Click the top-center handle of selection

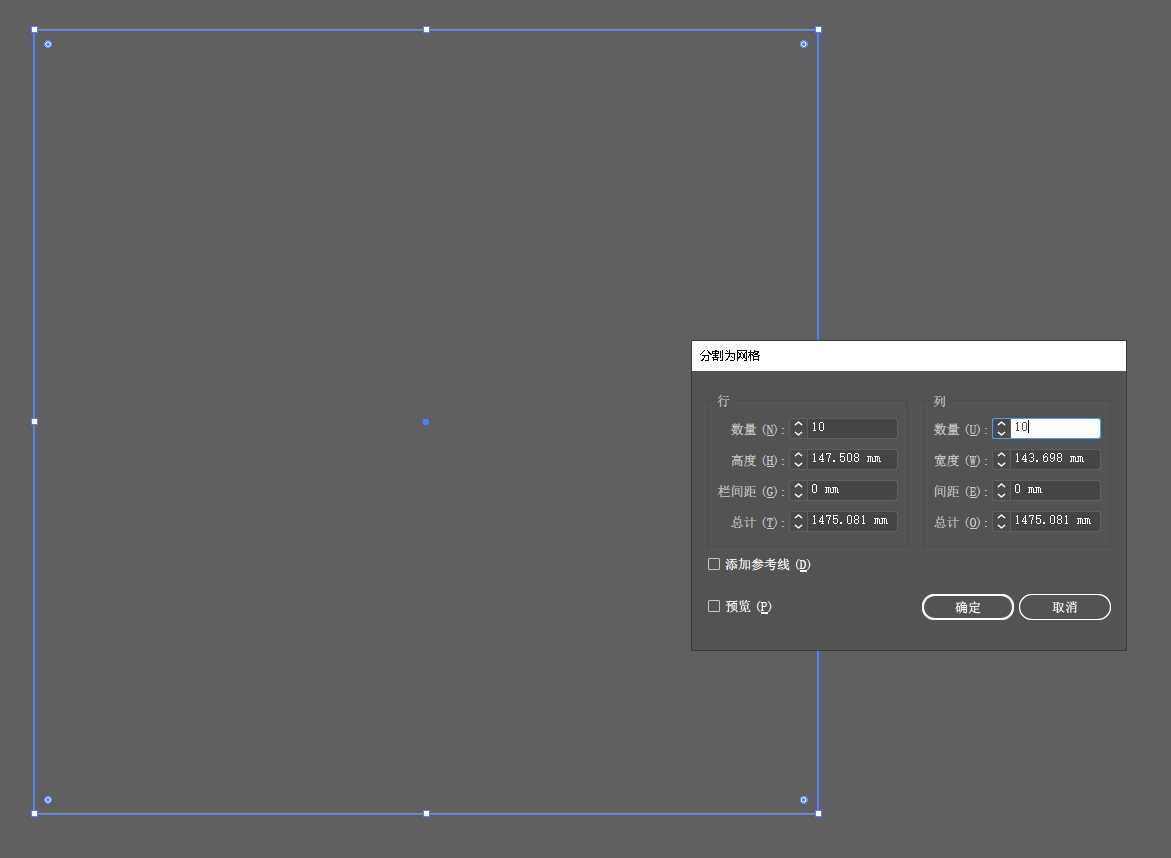(x=426, y=30)
